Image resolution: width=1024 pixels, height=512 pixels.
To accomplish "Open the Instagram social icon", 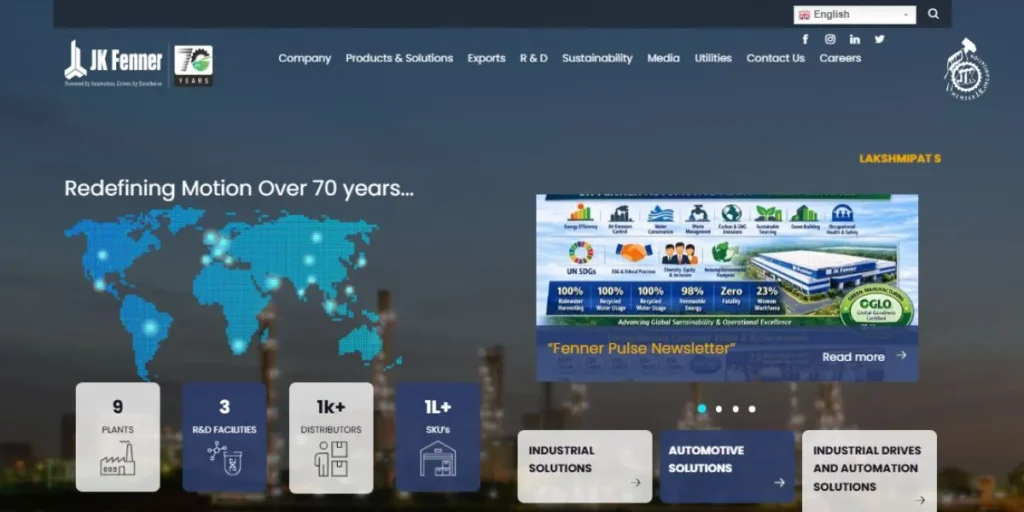I will (x=830, y=39).
